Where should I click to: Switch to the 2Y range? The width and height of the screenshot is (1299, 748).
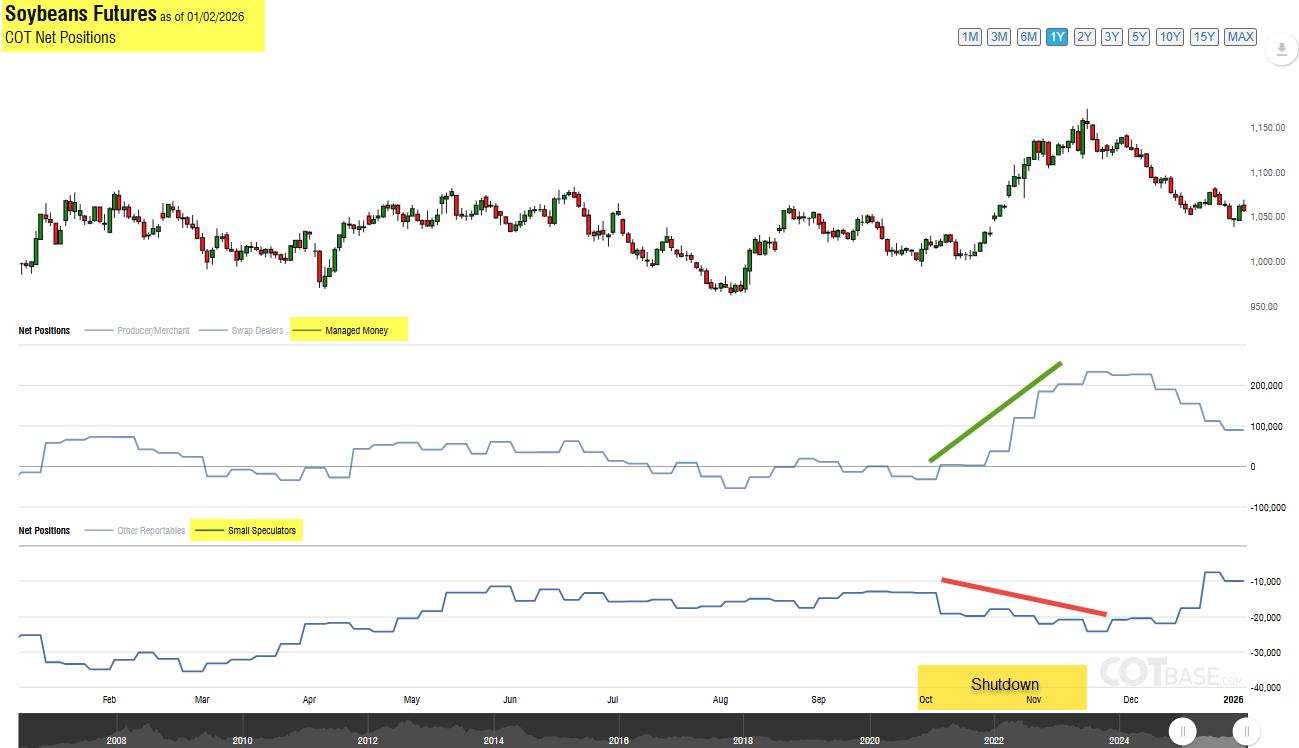click(x=1085, y=37)
